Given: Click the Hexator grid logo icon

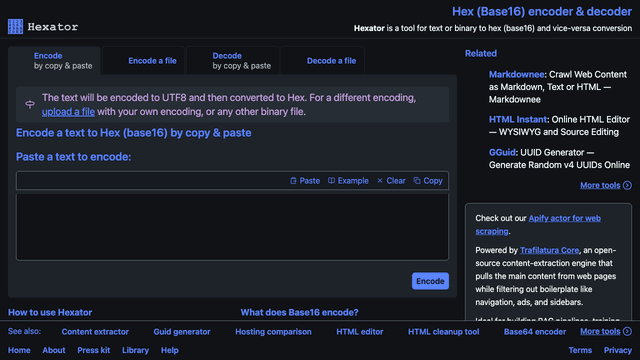Looking at the screenshot, I should [x=16, y=27].
